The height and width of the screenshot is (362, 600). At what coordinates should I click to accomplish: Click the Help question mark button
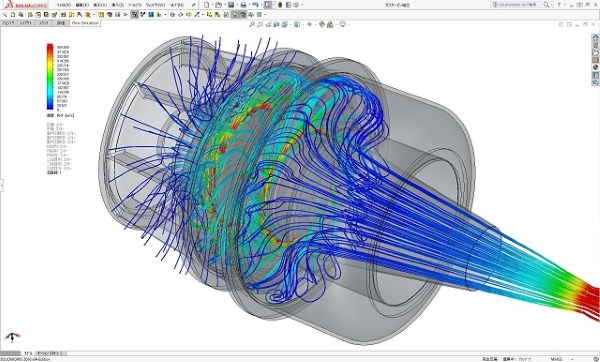click(x=559, y=5)
